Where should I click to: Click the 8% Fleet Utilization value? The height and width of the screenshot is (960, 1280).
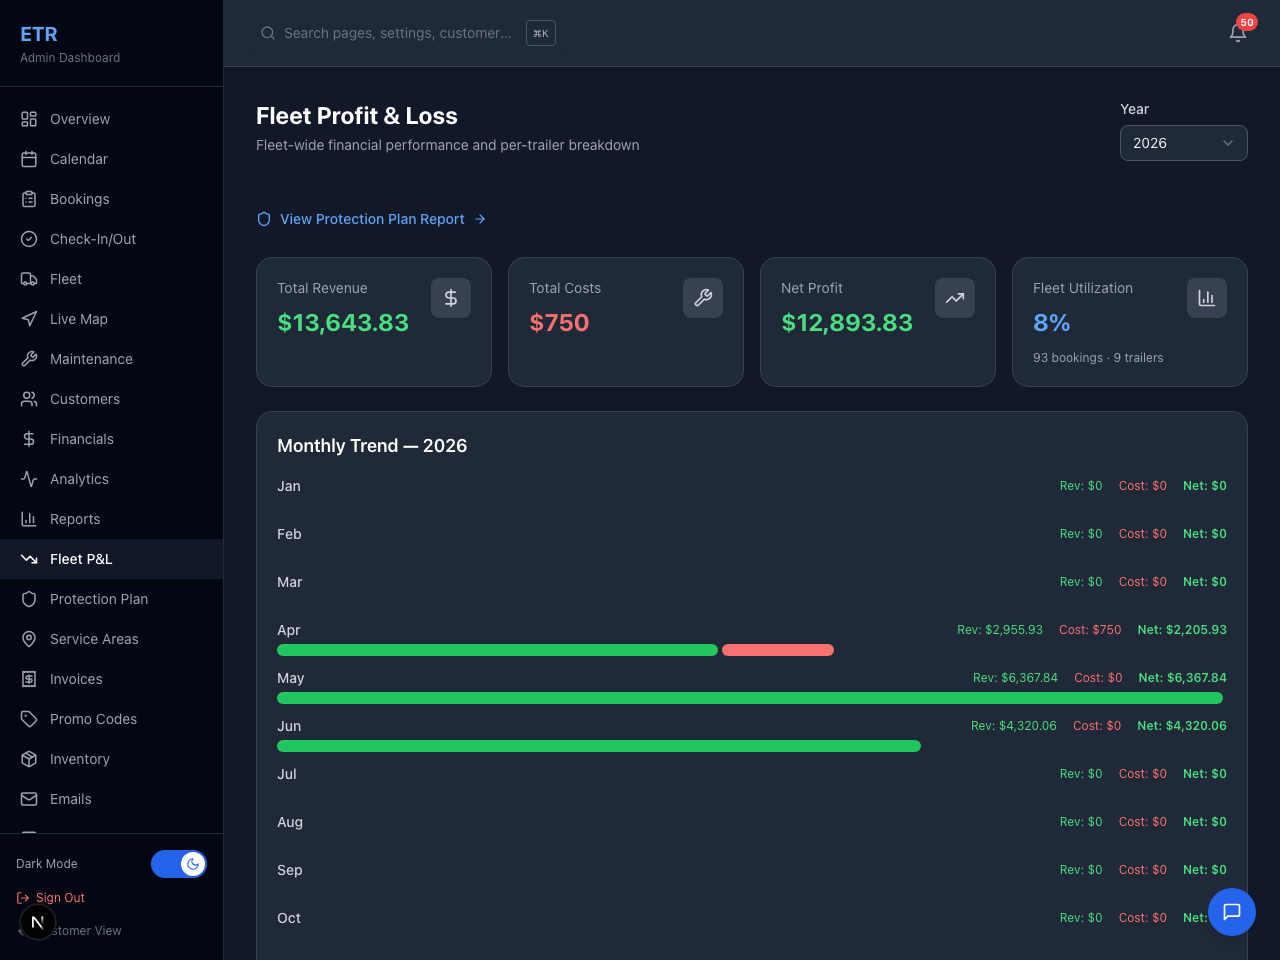click(1051, 323)
